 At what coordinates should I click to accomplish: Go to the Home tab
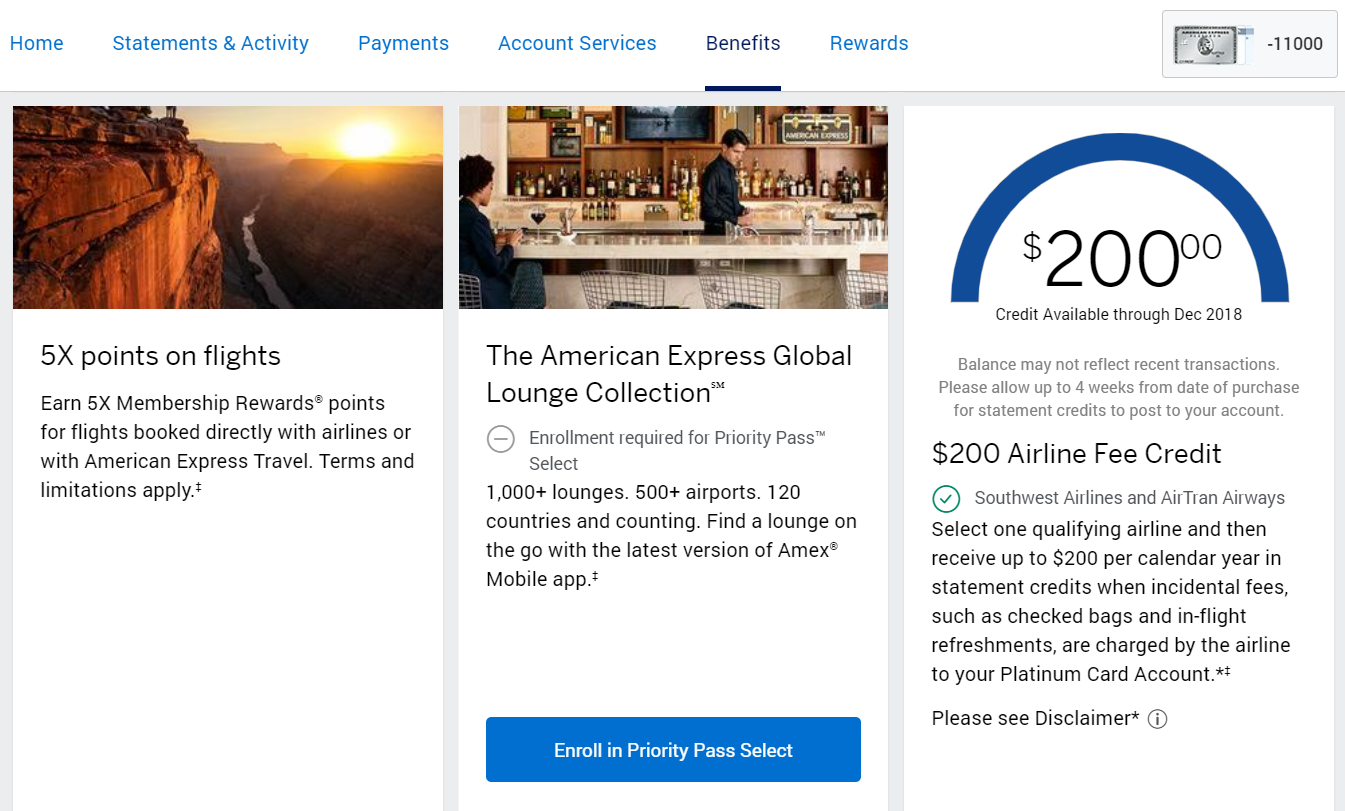[x=36, y=43]
